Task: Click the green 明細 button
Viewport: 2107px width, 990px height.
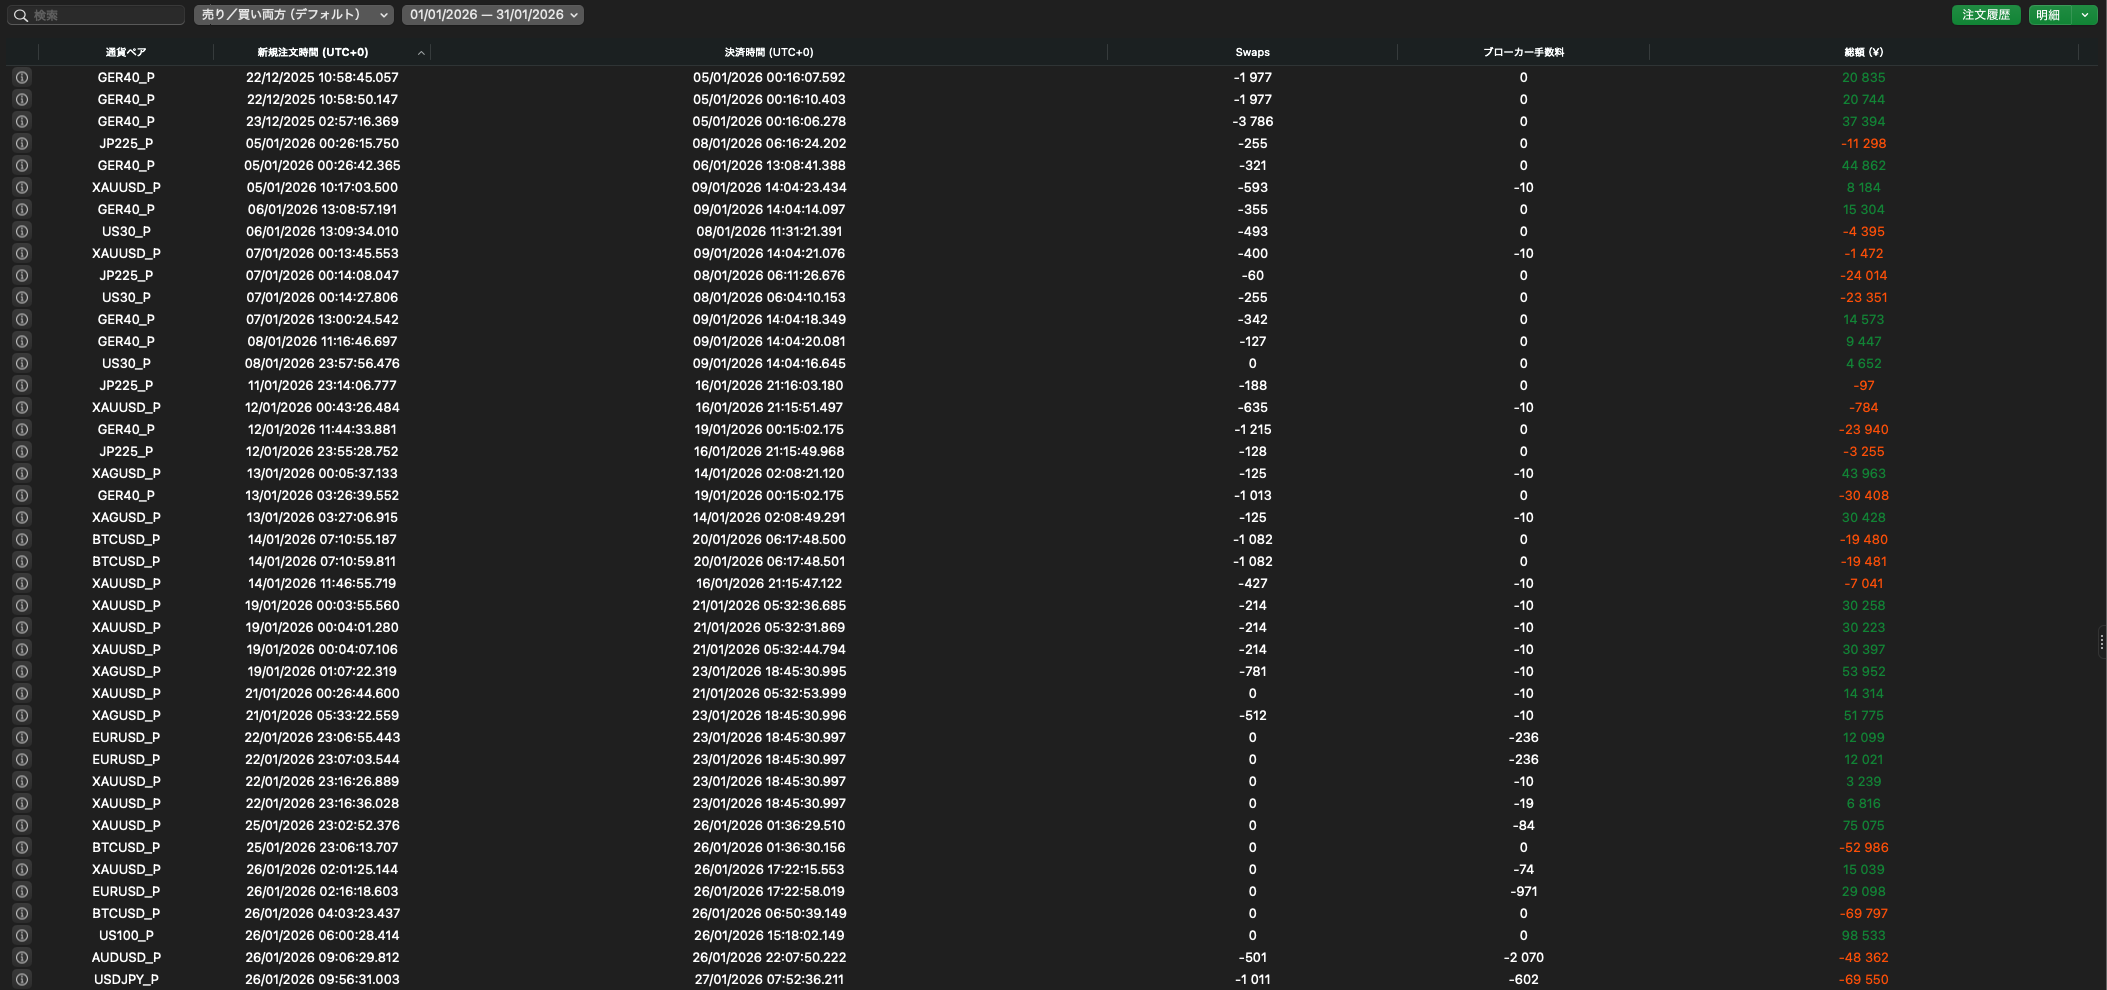Action: coord(2048,15)
